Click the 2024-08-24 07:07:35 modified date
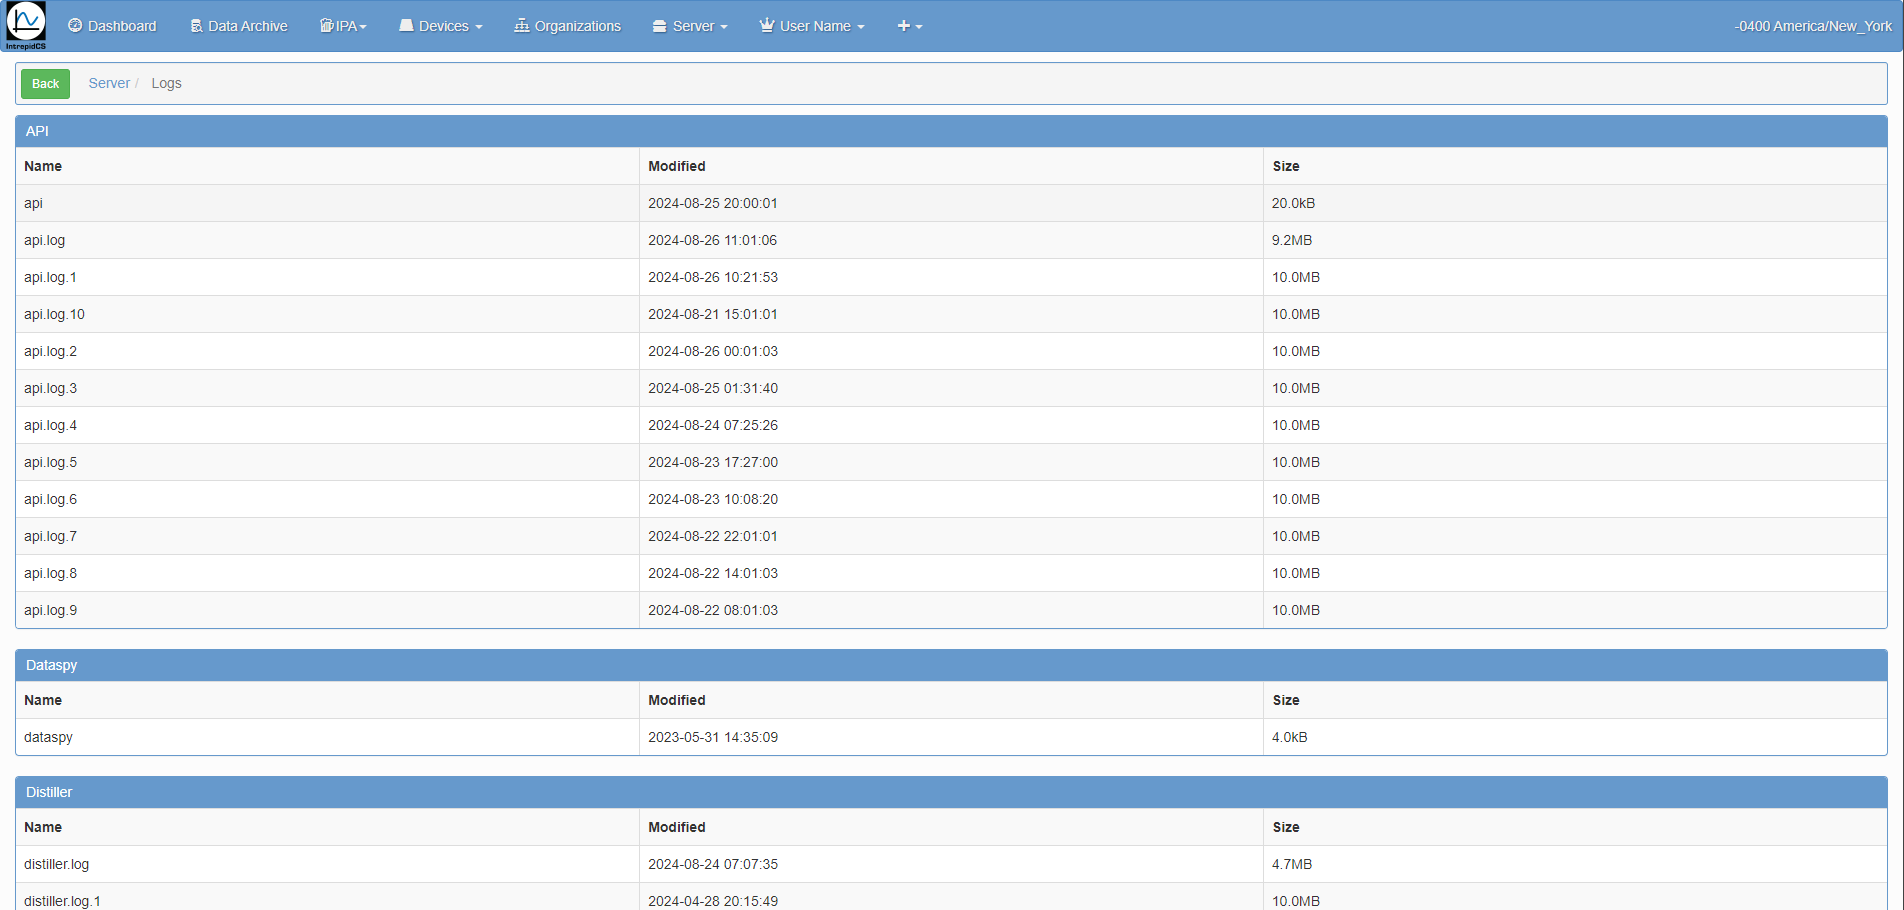1904x910 pixels. tap(712, 864)
